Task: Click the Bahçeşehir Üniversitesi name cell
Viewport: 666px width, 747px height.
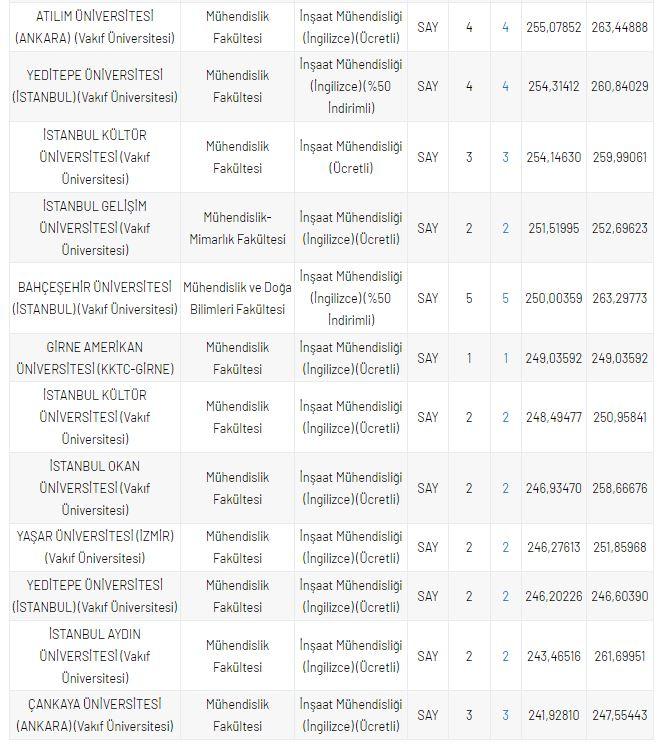Action: click(x=94, y=298)
